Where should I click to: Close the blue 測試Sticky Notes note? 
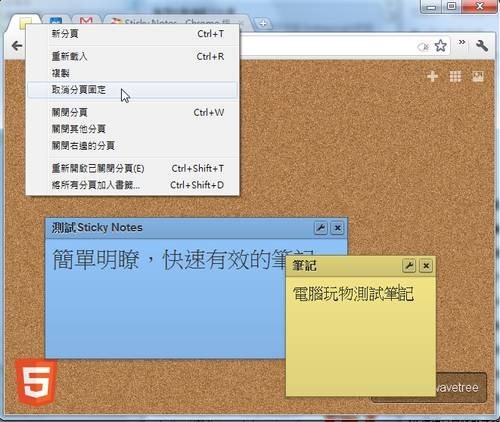click(337, 228)
